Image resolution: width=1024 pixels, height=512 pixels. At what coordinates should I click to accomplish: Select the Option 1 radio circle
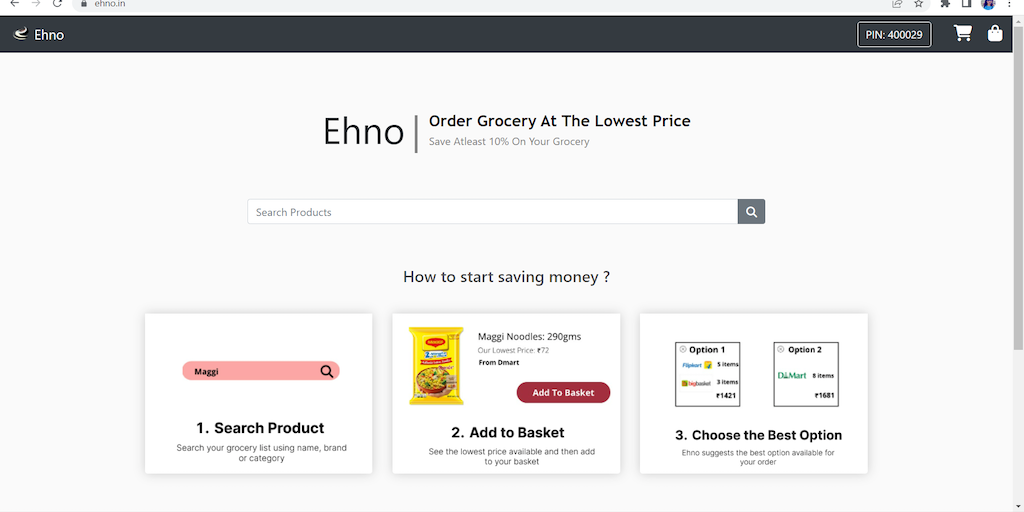682,350
